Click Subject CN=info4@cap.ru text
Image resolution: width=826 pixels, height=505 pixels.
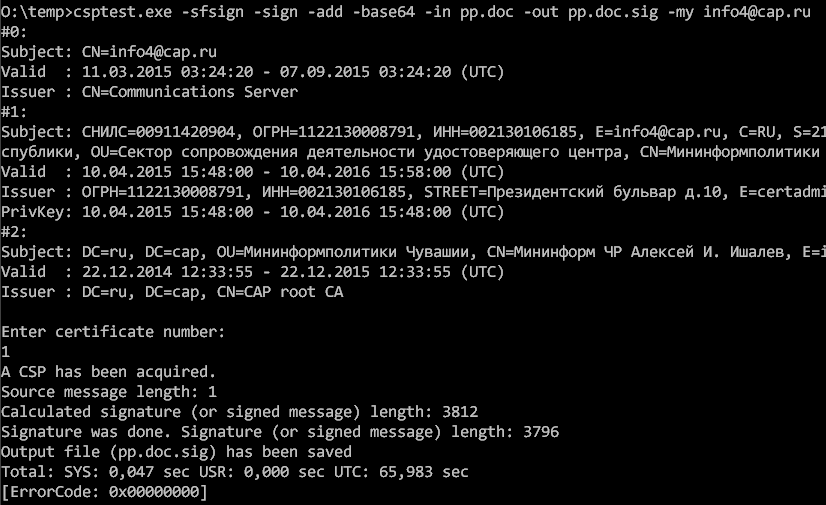(109, 52)
